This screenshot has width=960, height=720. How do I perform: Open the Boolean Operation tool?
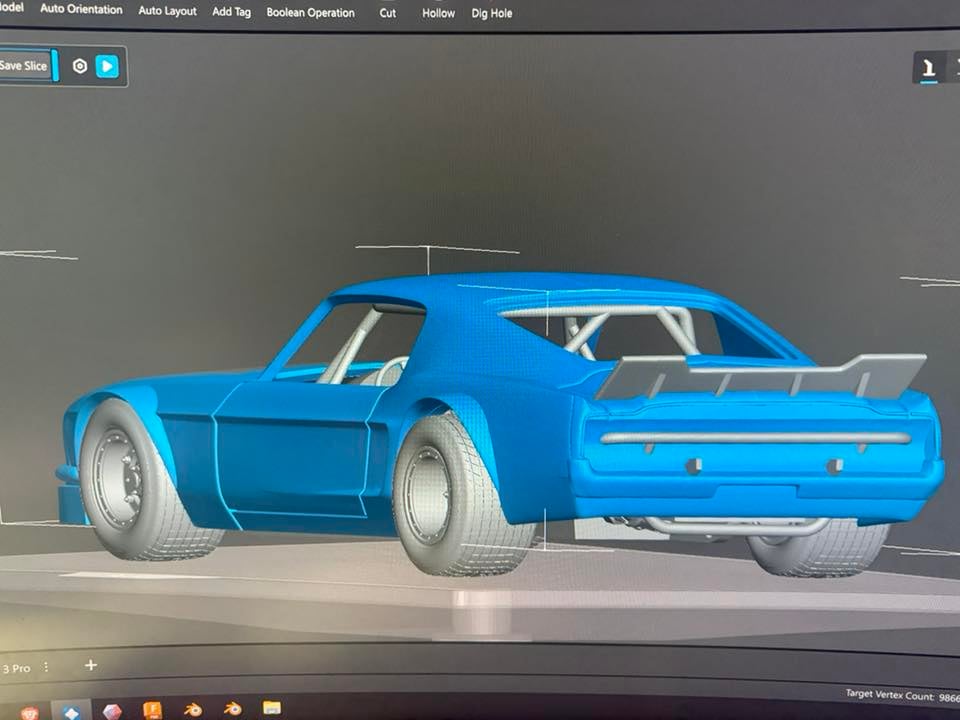310,13
